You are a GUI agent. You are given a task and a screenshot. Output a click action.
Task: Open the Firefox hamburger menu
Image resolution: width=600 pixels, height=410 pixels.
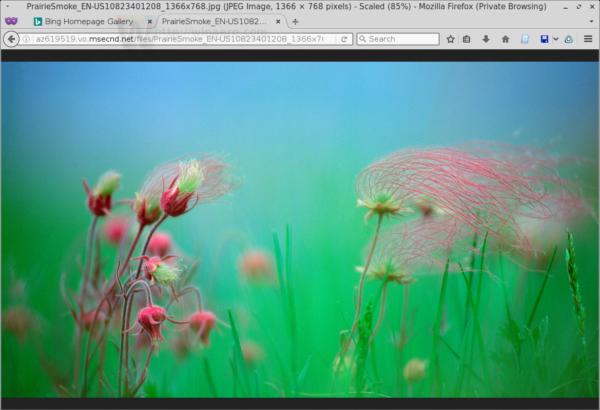[588, 39]
